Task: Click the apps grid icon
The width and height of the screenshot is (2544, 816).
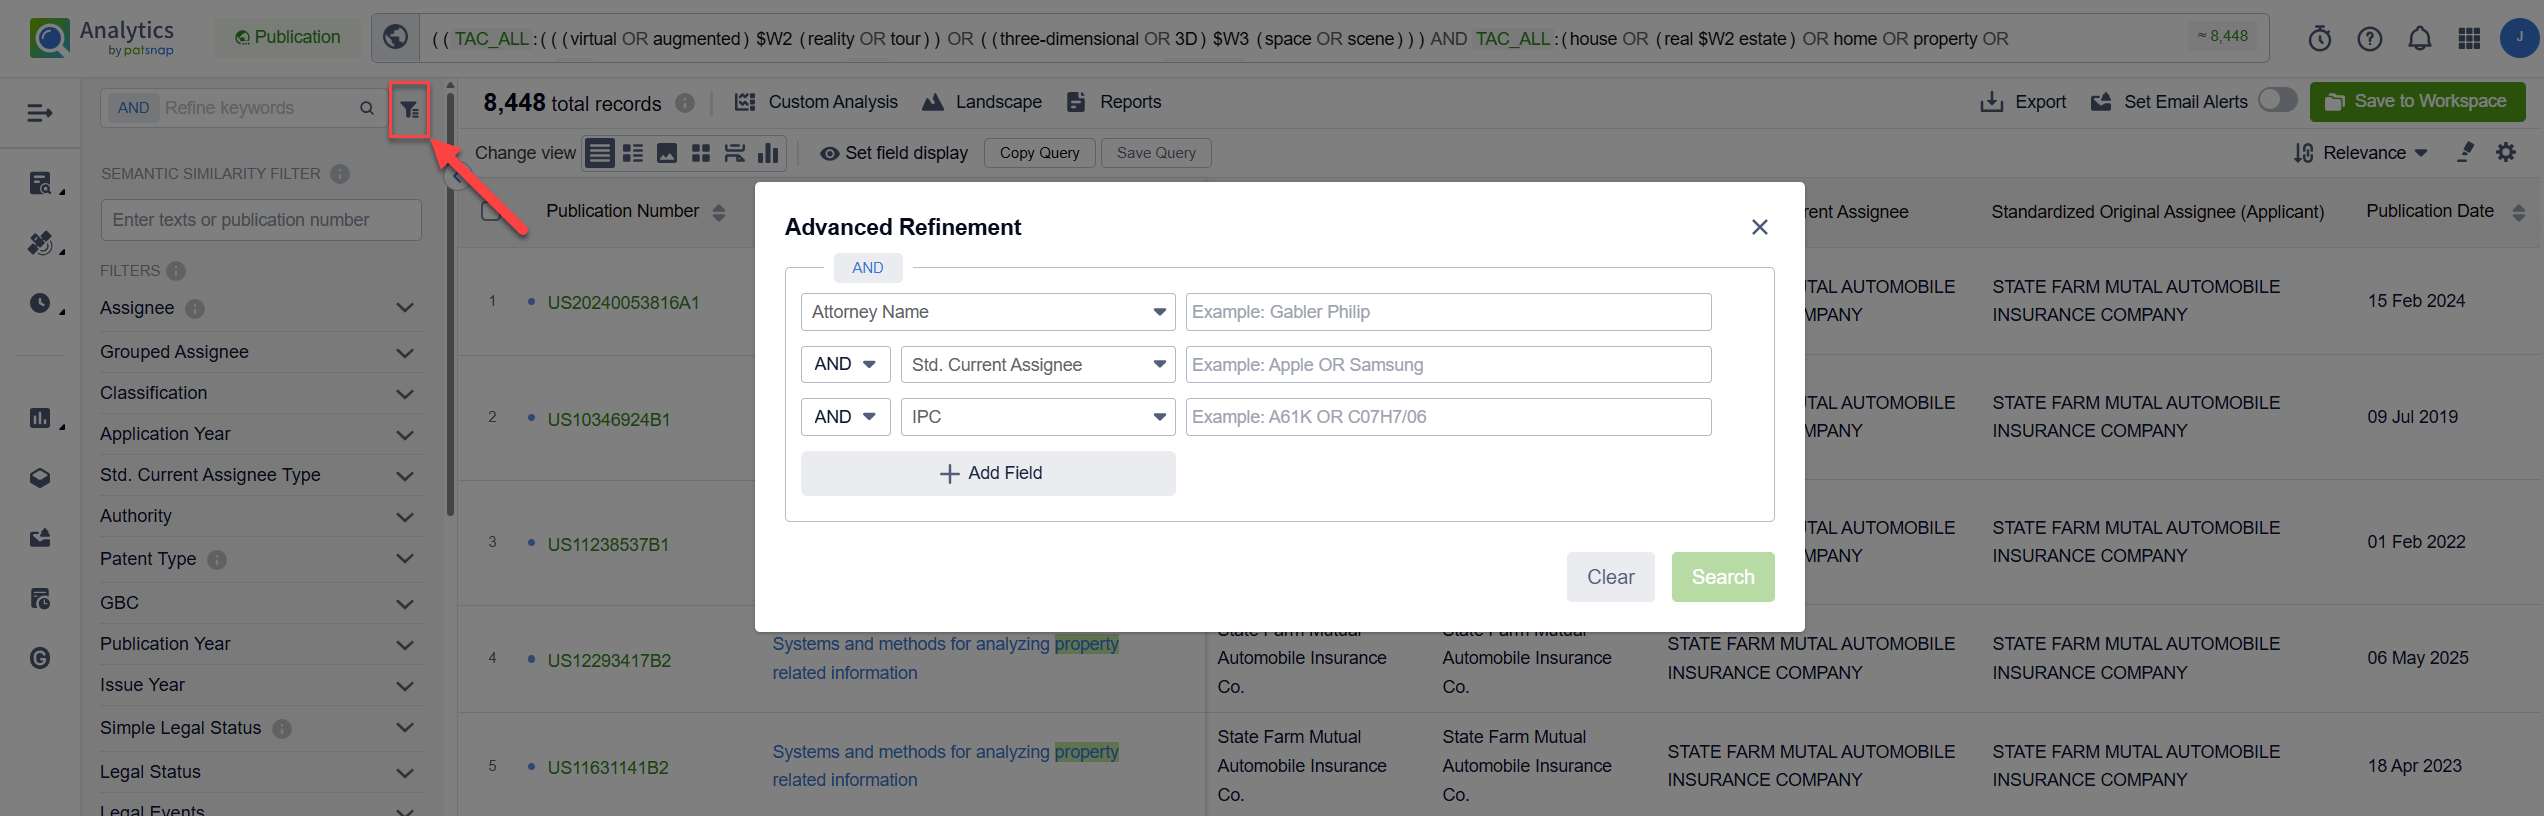Action: [2469, 39]
